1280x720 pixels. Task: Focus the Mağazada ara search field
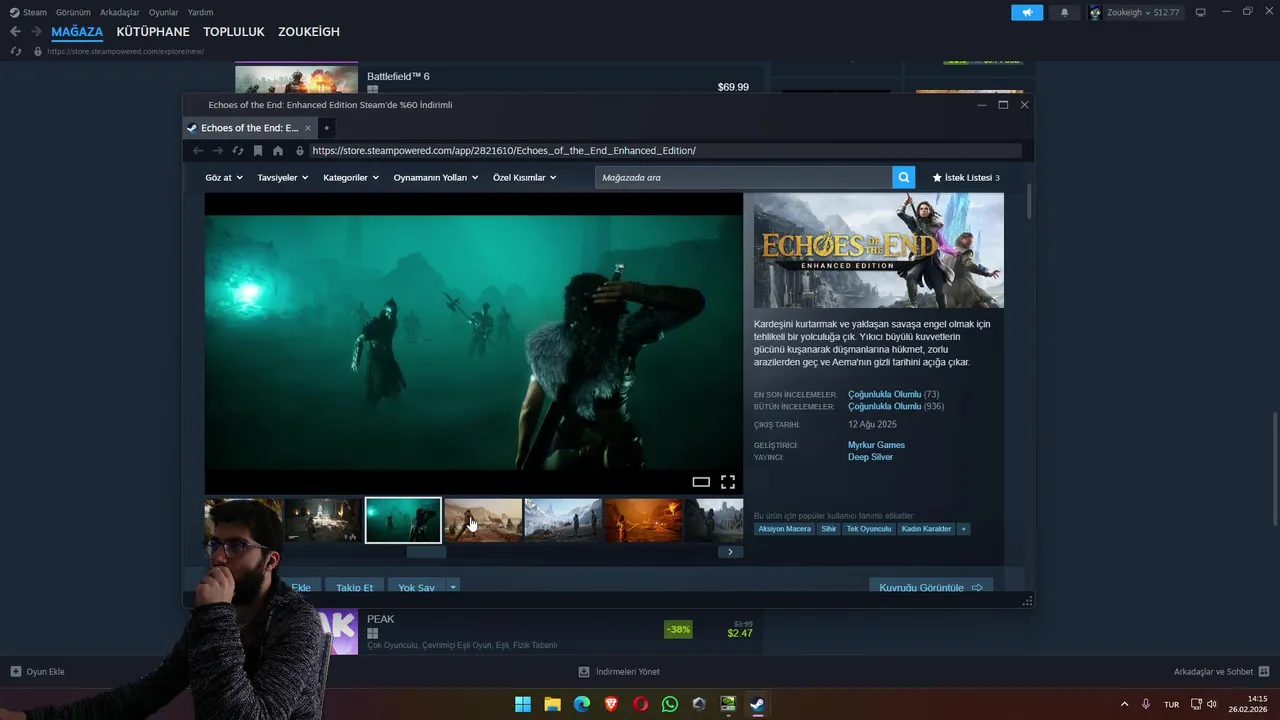click(x=744, y=177)
